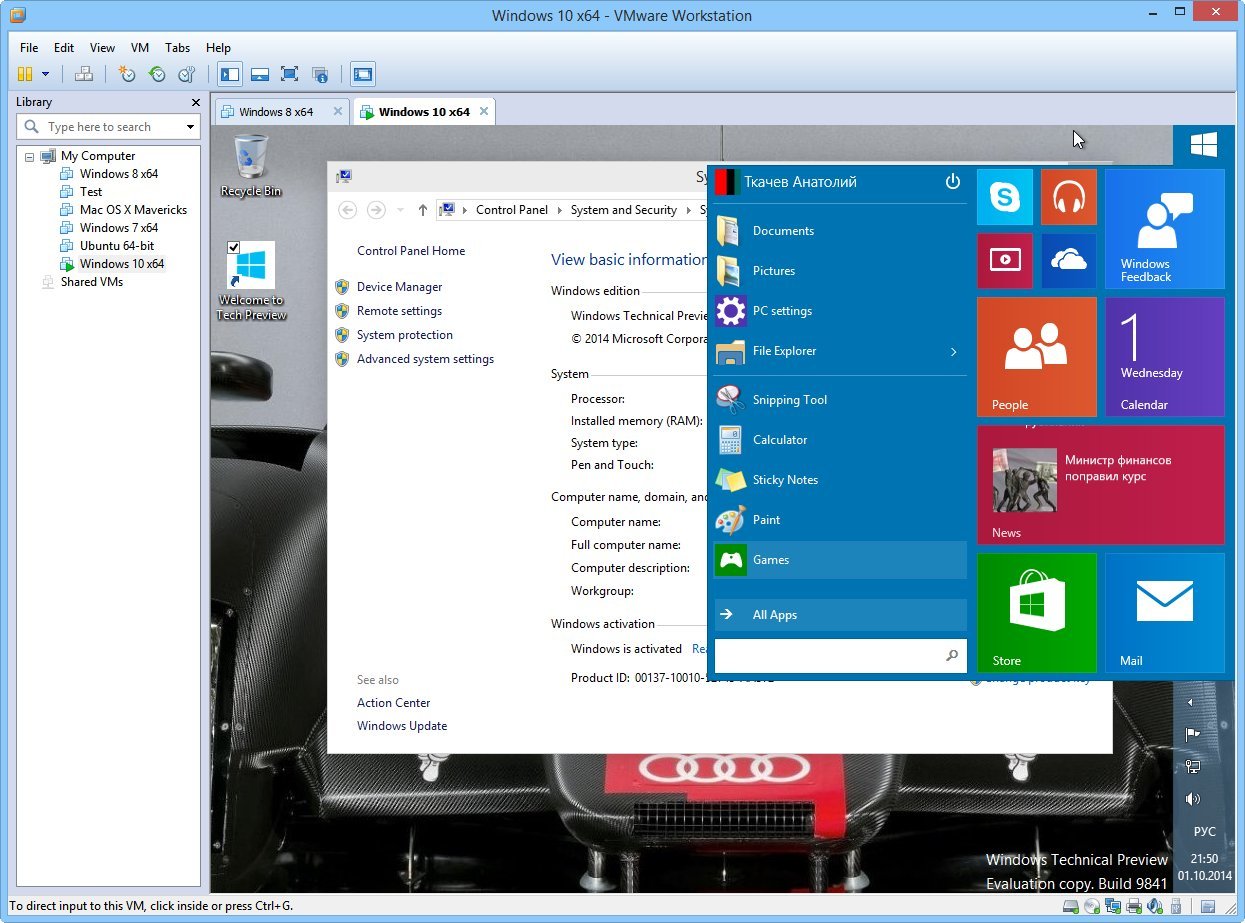Close the Library panel
1245x923 pixels.
pos(196,102)
